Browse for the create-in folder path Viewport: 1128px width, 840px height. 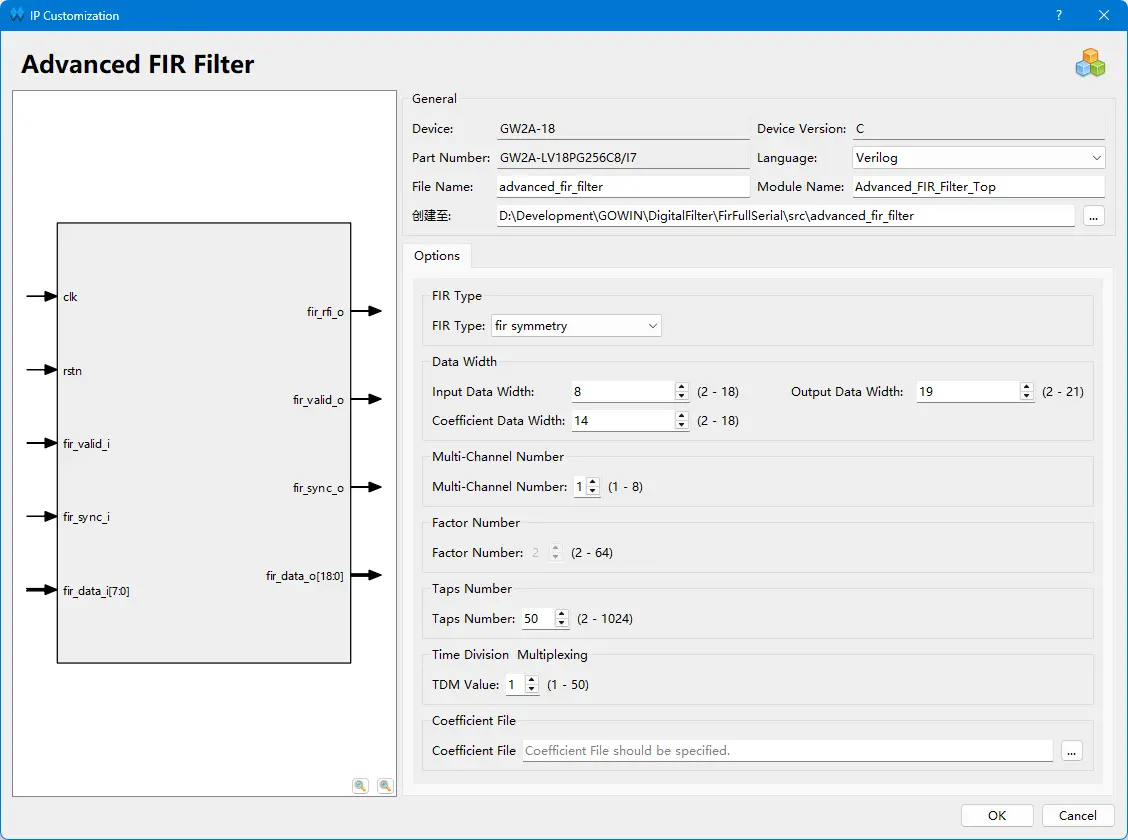click(1093, 216)
